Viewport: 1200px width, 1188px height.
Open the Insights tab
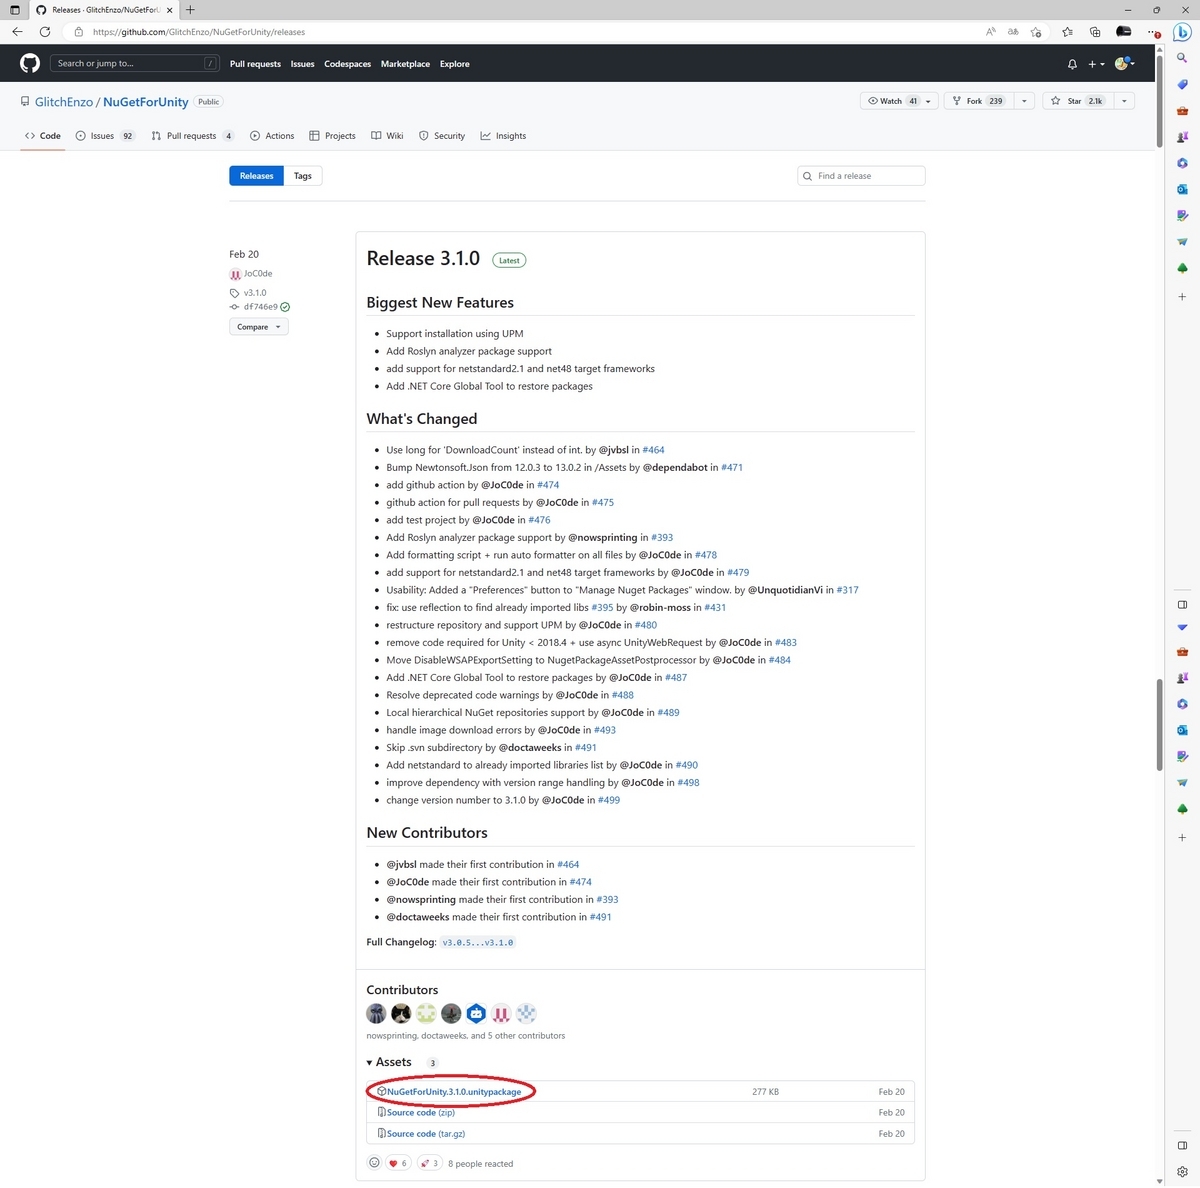(x=503, y=136)
